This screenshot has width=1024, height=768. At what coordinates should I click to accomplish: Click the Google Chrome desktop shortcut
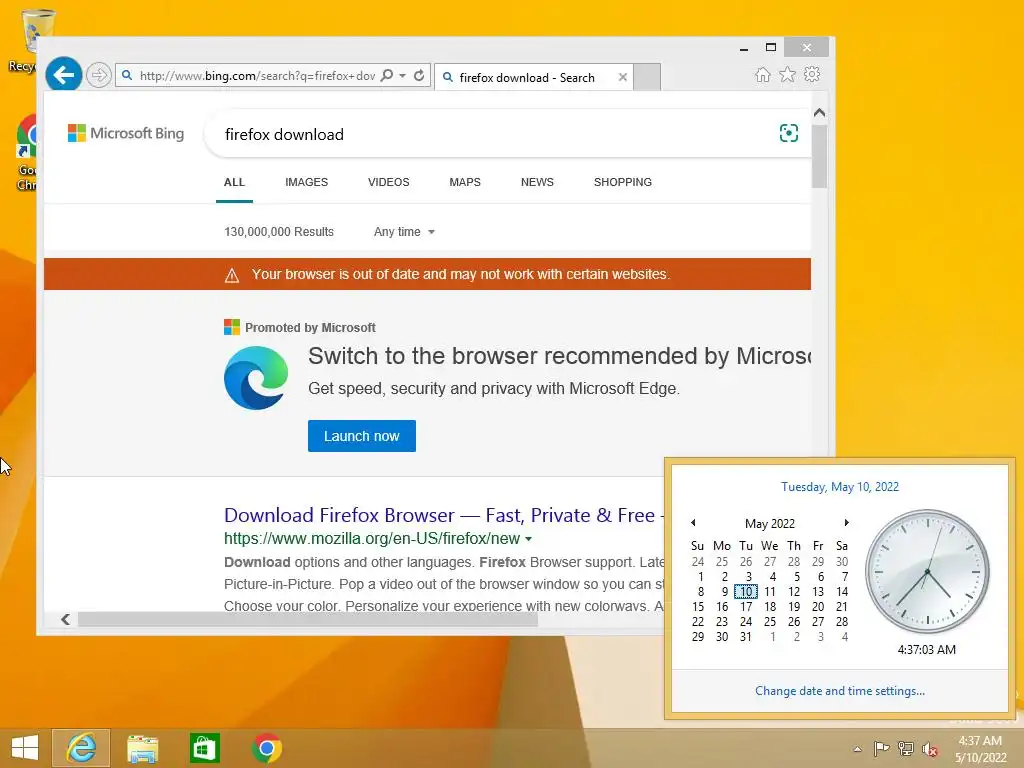pyautogui.click(x=26, y=153)
